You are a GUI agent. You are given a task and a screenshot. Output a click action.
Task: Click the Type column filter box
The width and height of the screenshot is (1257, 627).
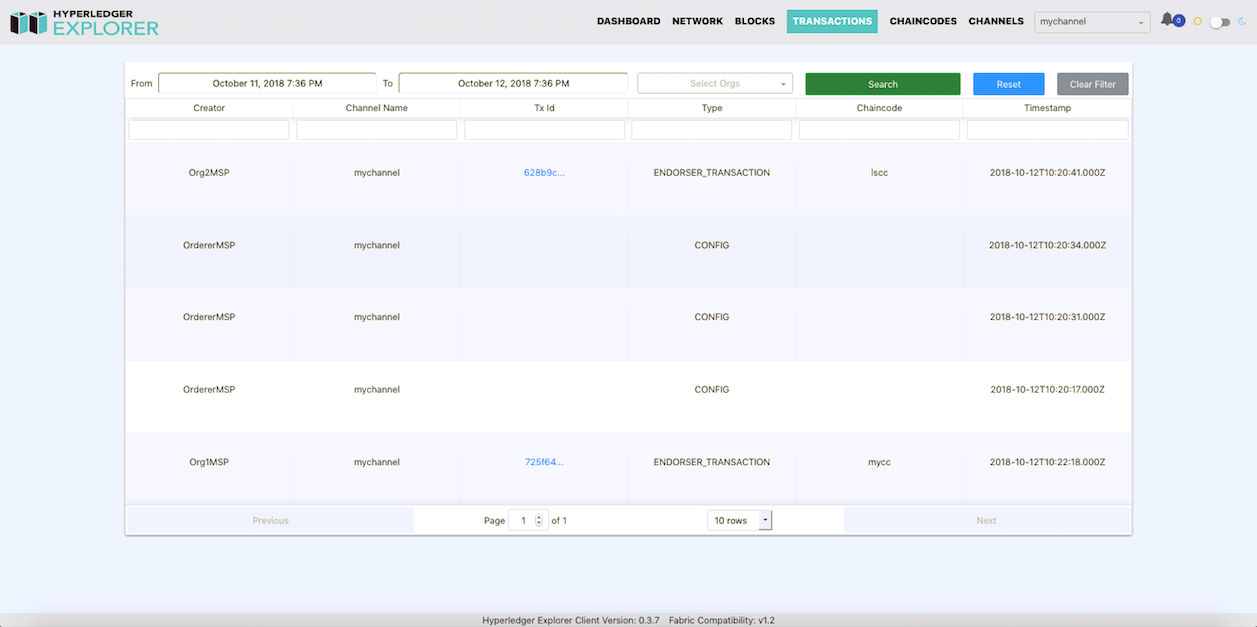pos(712,130)
